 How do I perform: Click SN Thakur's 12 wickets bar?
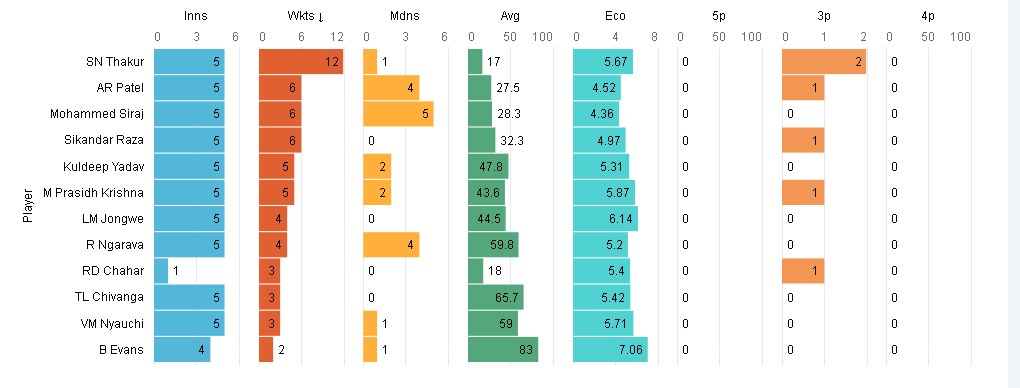click(301, 62)
